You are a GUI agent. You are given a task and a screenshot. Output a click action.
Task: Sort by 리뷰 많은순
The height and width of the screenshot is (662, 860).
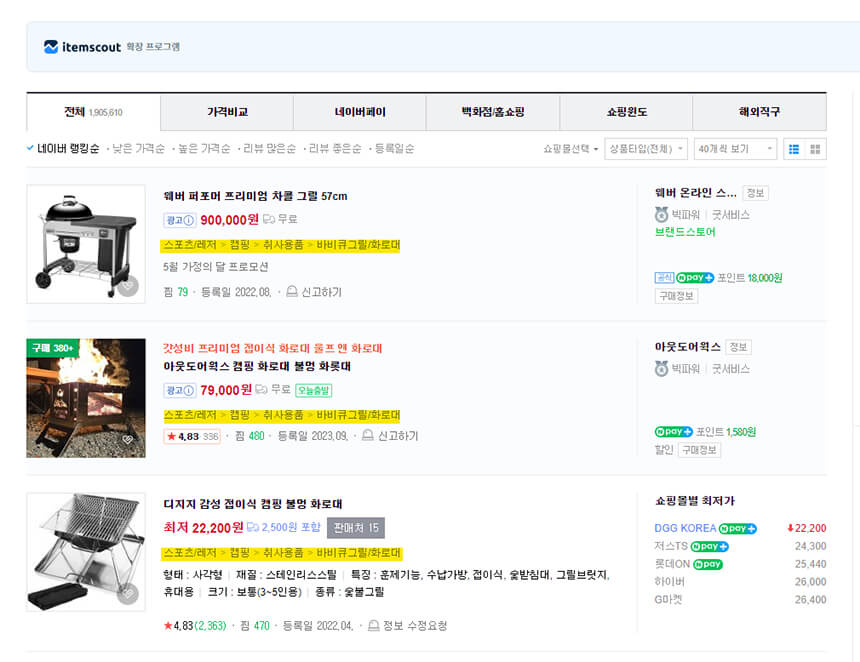point(269,149)
